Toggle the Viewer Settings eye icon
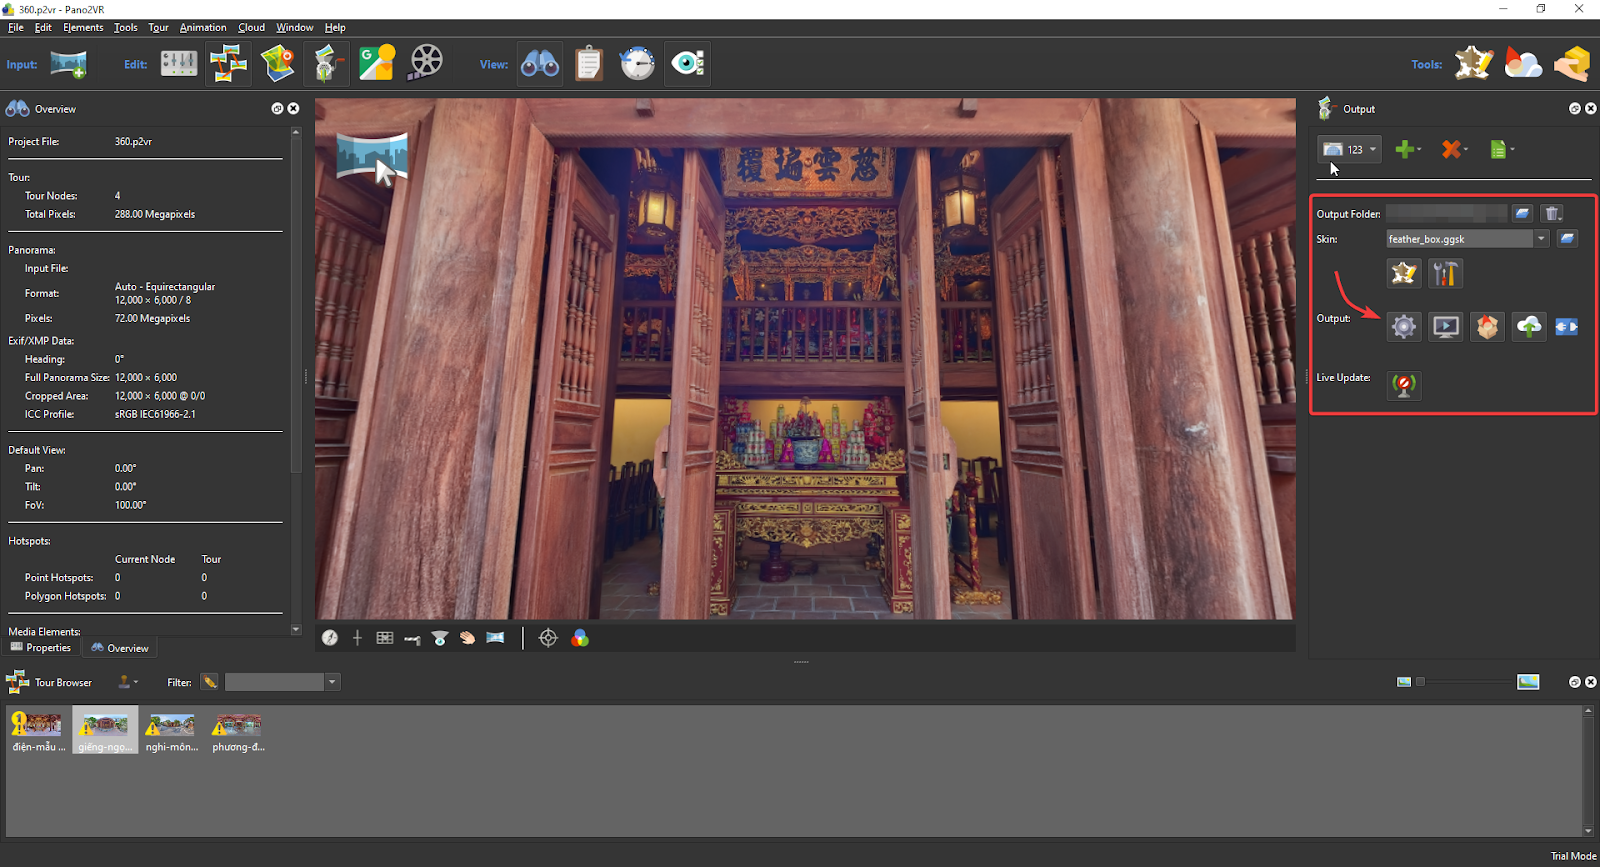 click(688, 64)
